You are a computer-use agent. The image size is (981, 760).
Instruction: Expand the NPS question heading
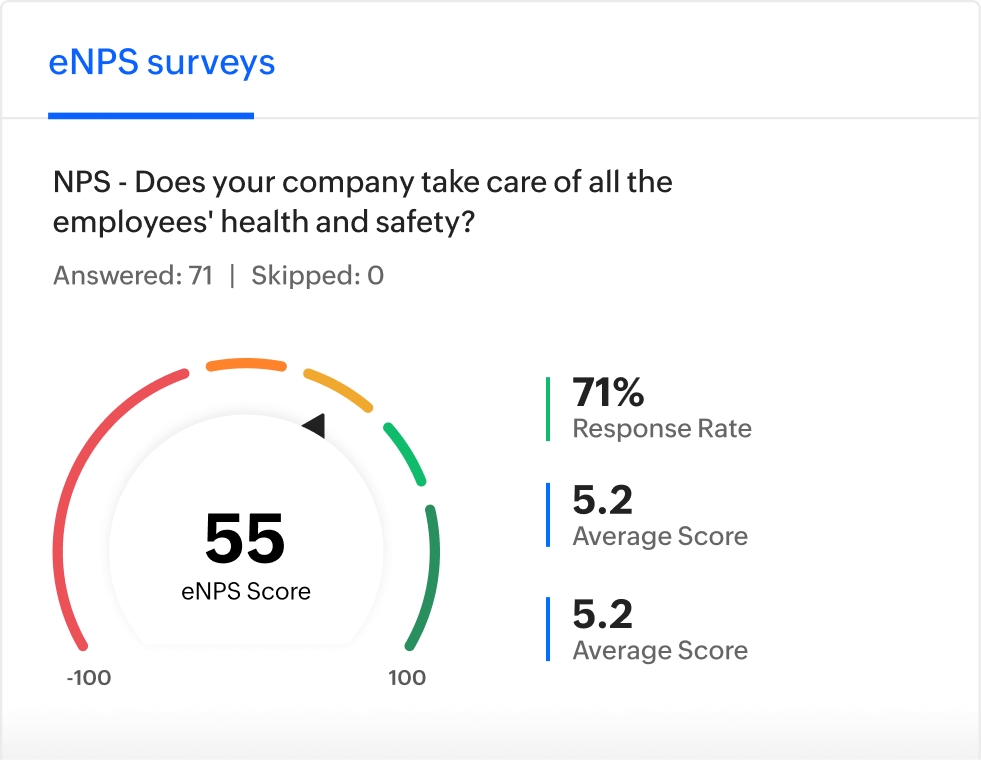coord(362,201)
